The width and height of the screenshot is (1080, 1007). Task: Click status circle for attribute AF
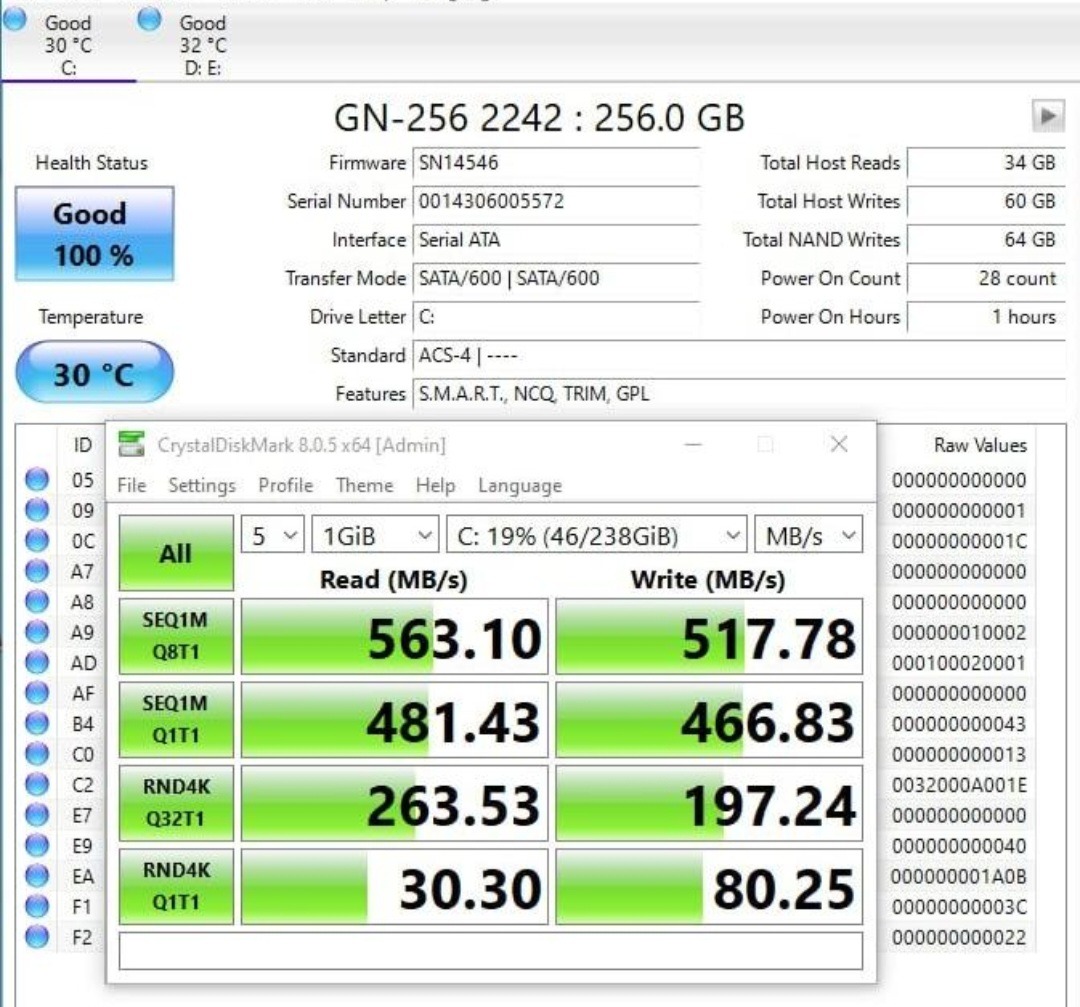pos(37,692)
